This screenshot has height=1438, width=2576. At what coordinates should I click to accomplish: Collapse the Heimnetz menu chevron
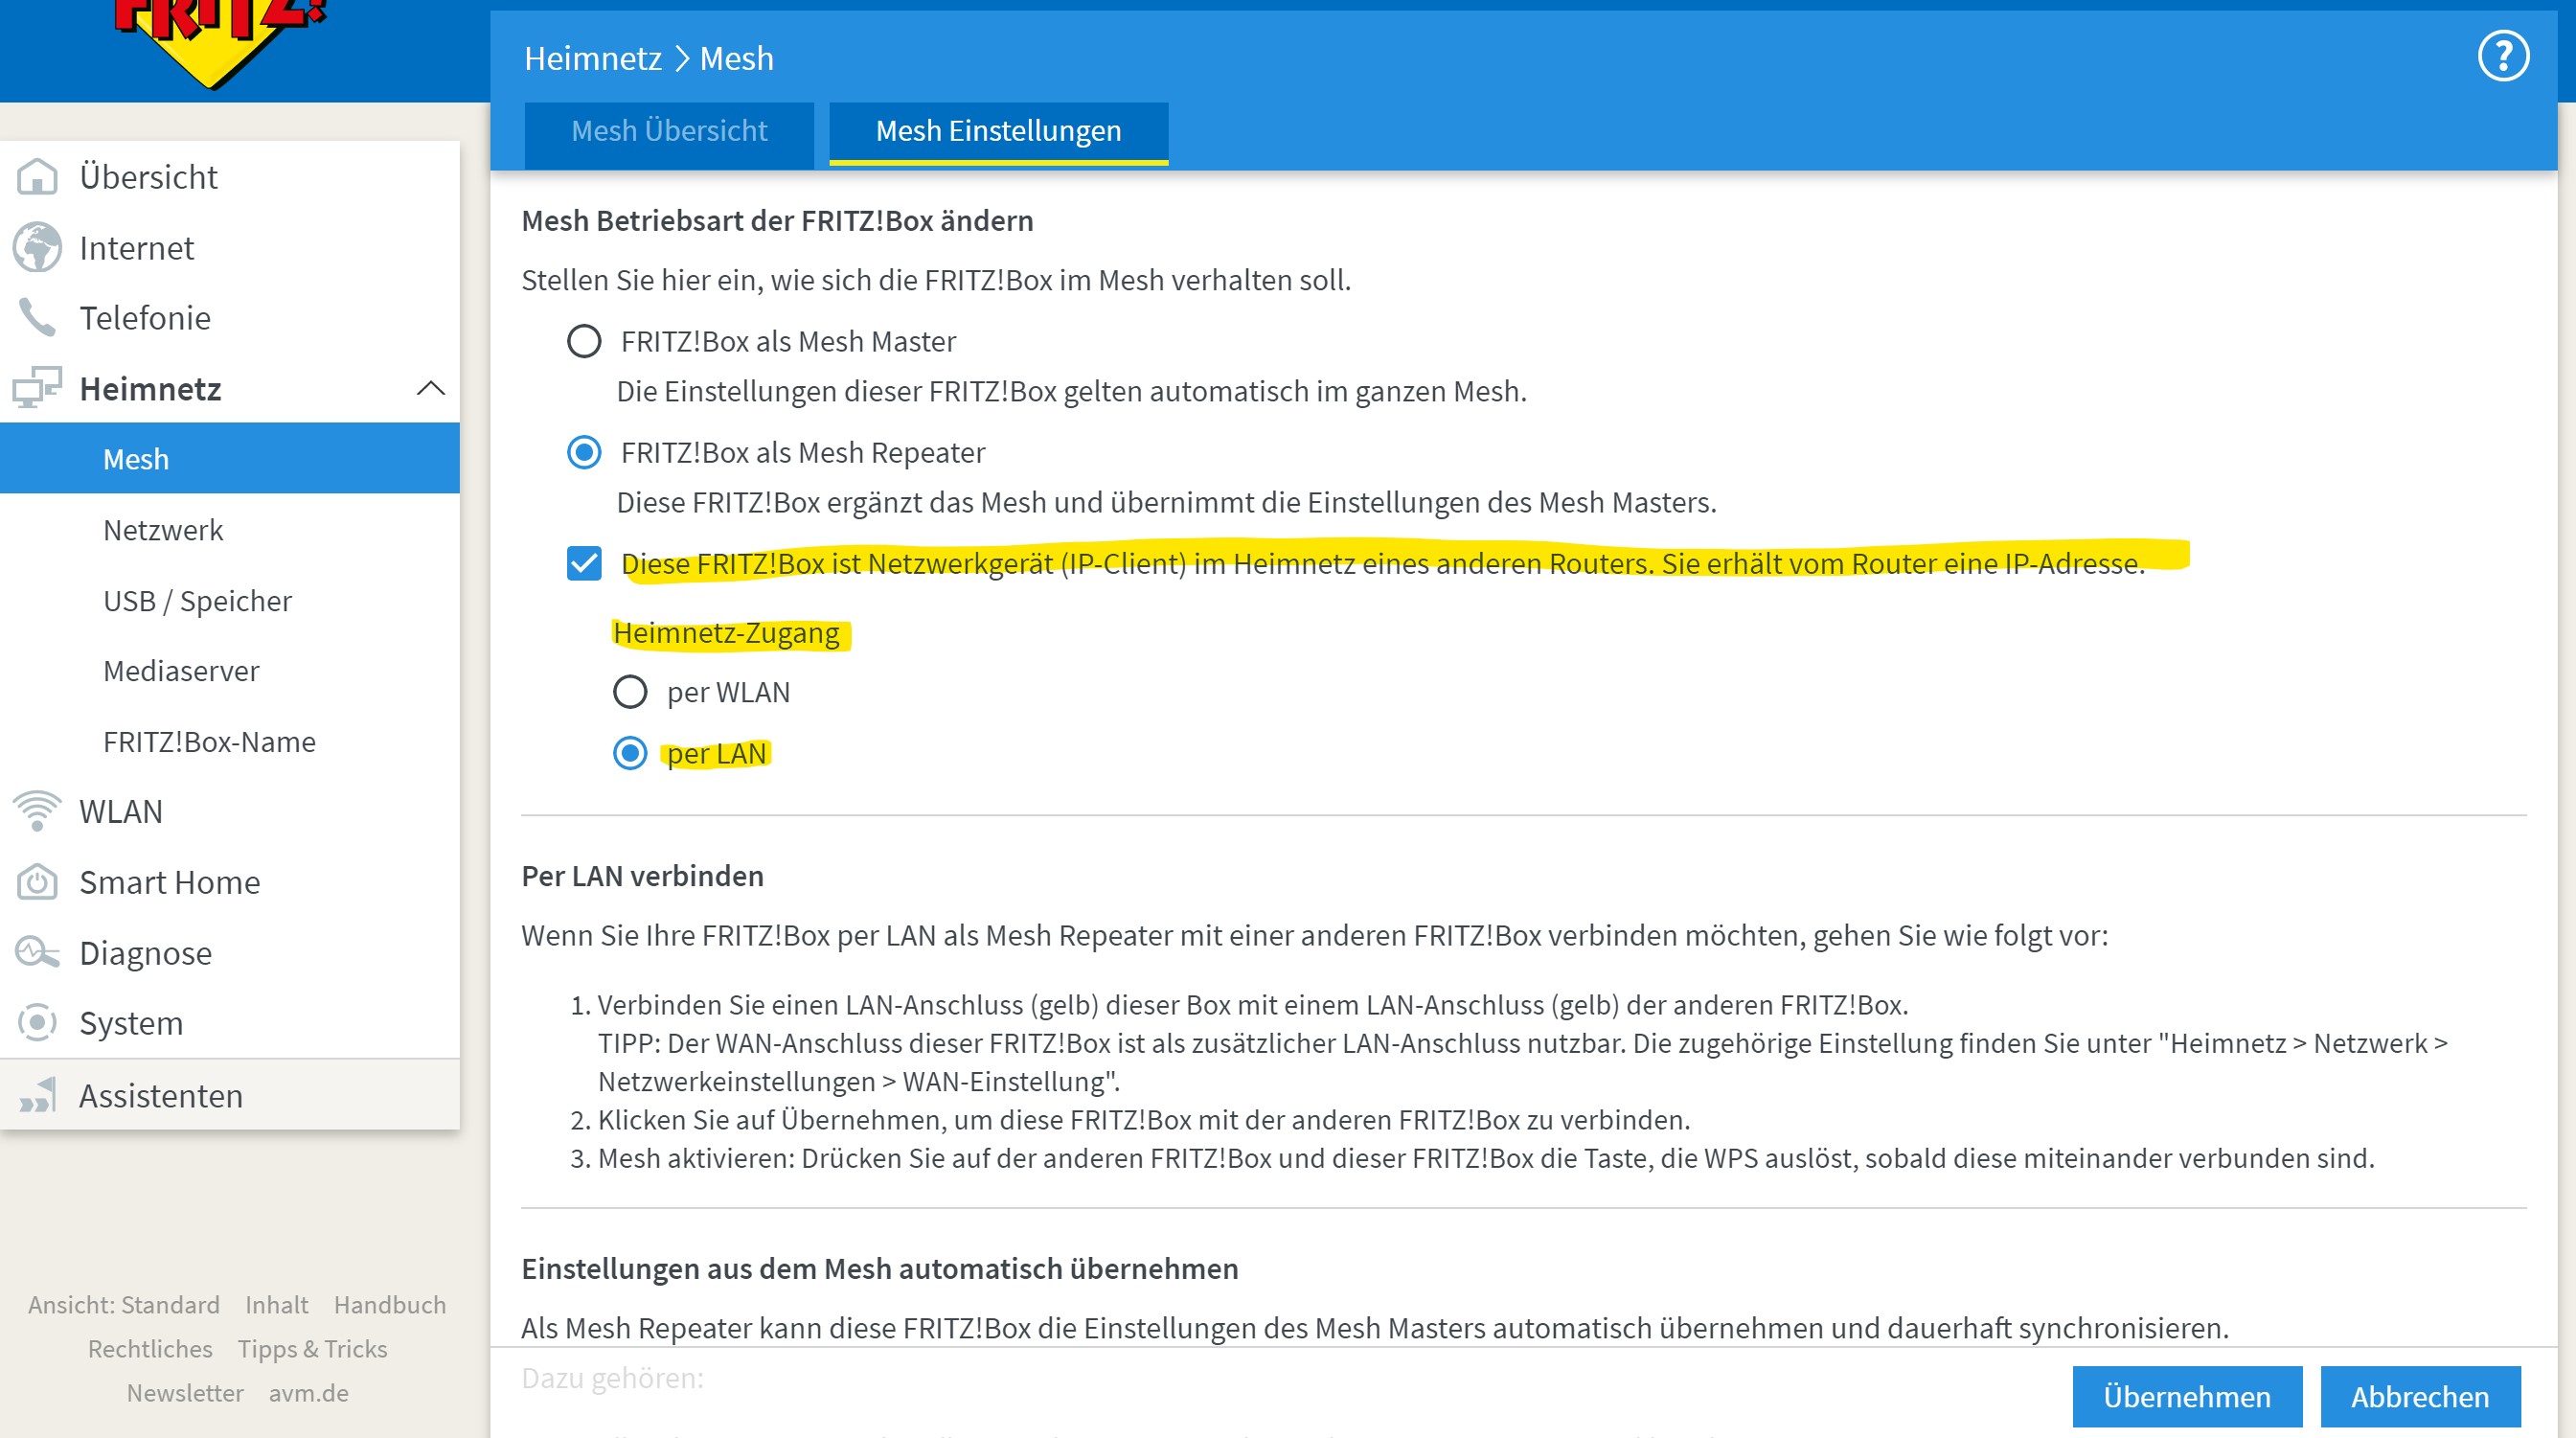coord(430,388)
